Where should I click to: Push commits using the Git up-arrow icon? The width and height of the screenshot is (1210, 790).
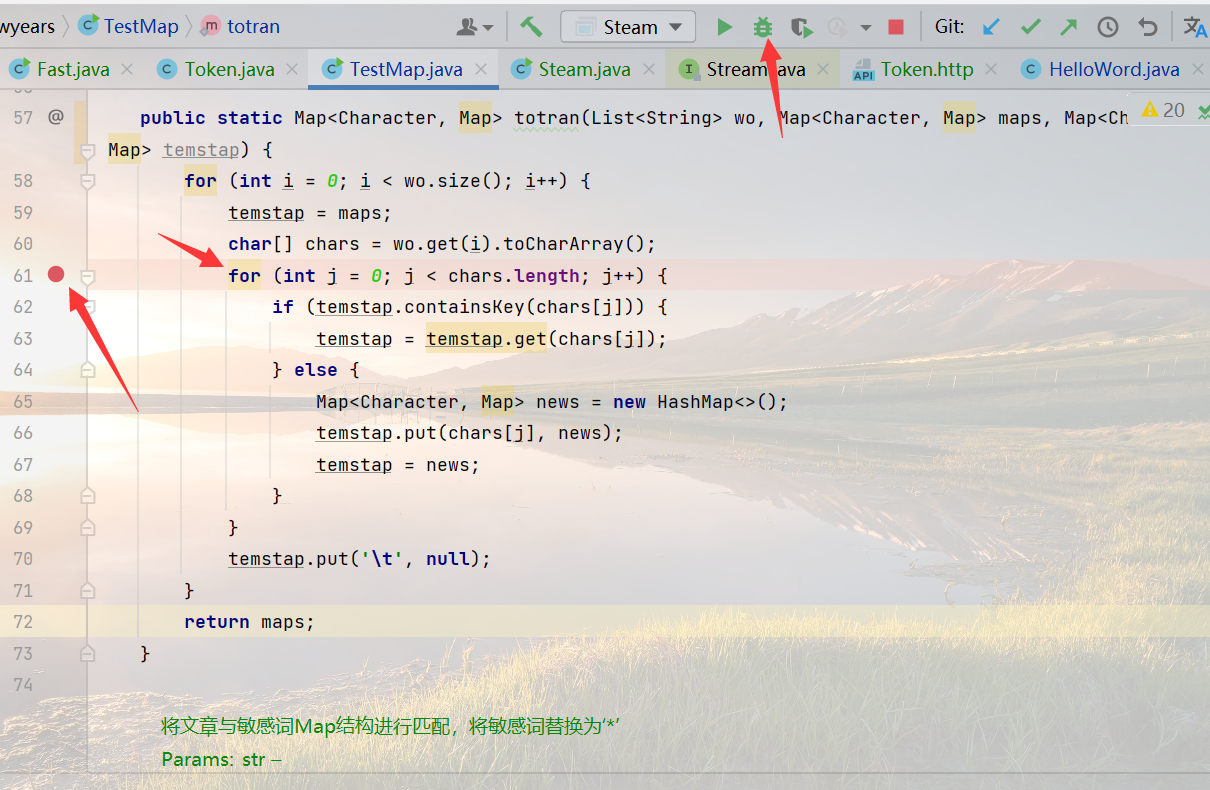(x=1069, y=26)
